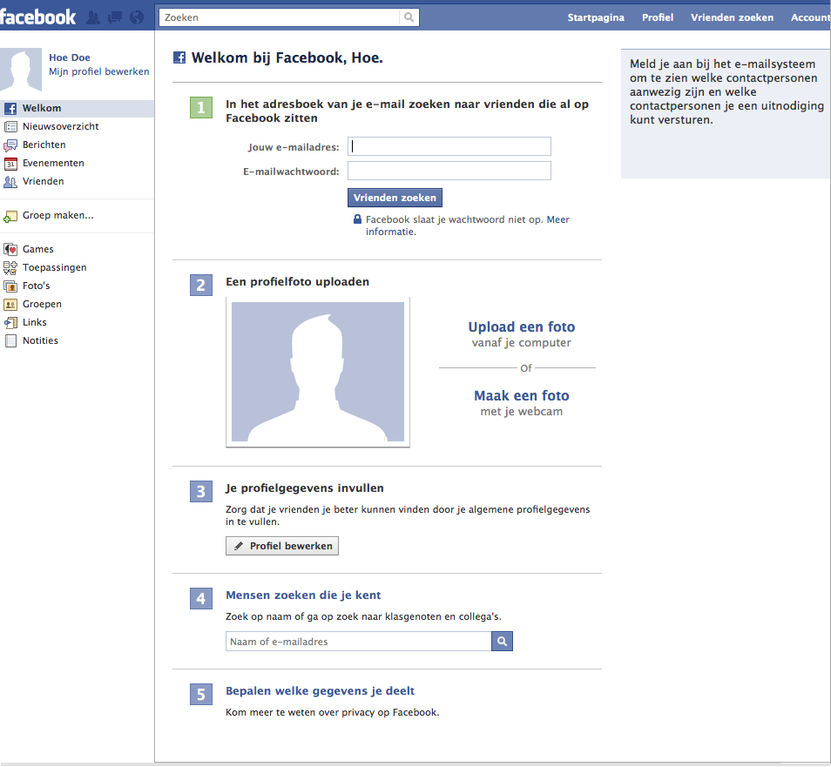The height and width of the screenshot is (767, 831).
Task: Open Profiel in top navigation
Action: pyautogui.click(x=657, y=18)
